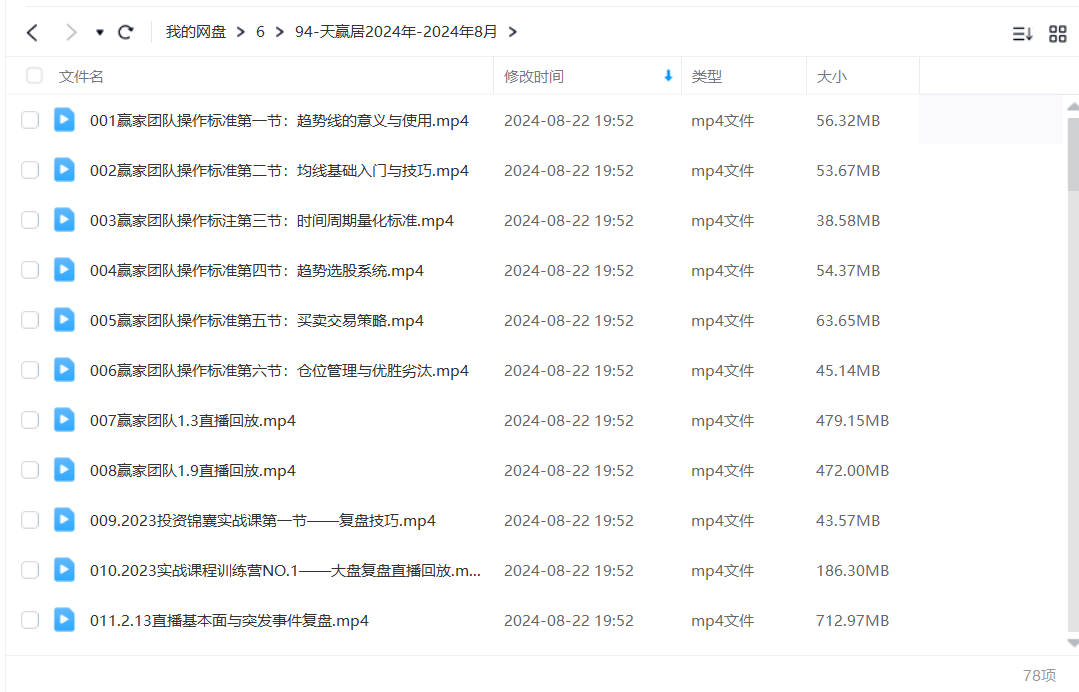Click video icon of 008赢家团队1.9直播回放
Viewport: 1079px width, 692px height.
click(x=64, y=470)
